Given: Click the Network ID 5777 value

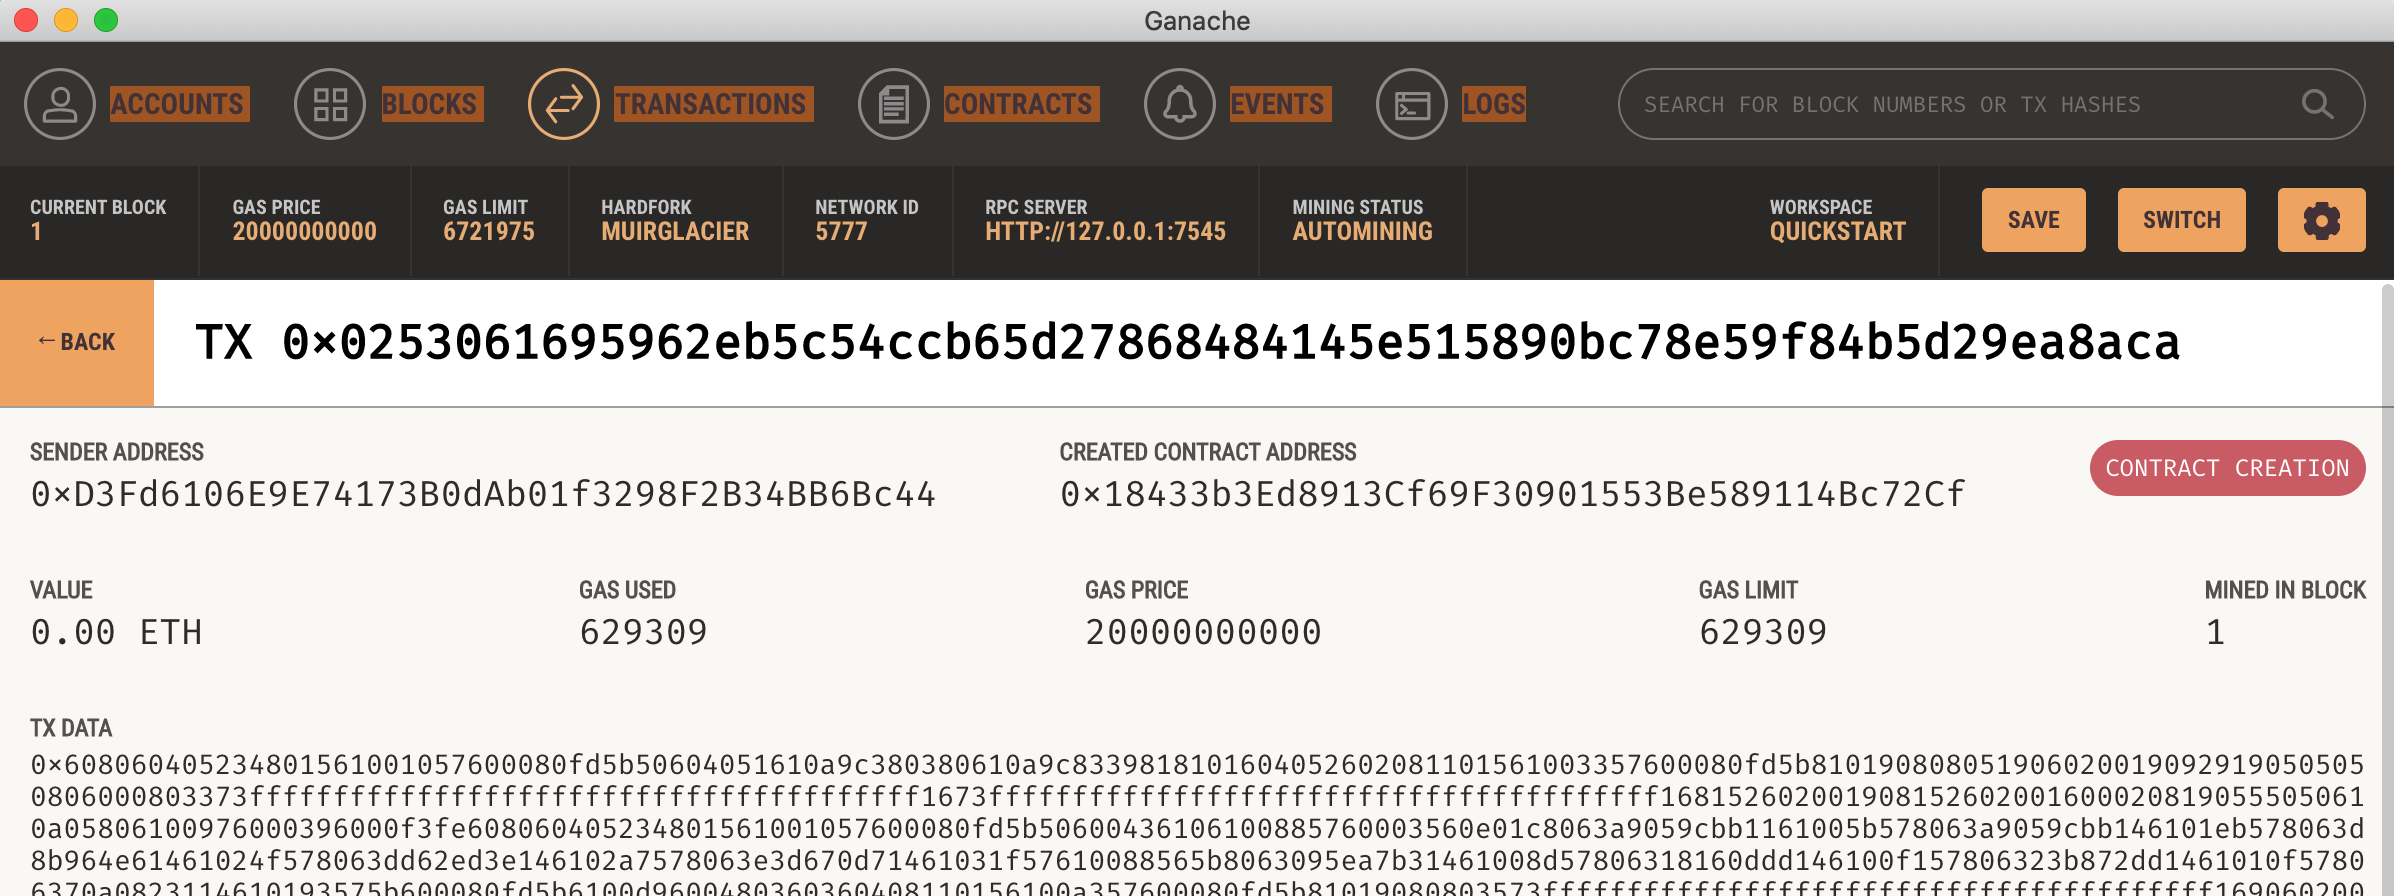Looking at the screenshot, I should tap(841, 232).
